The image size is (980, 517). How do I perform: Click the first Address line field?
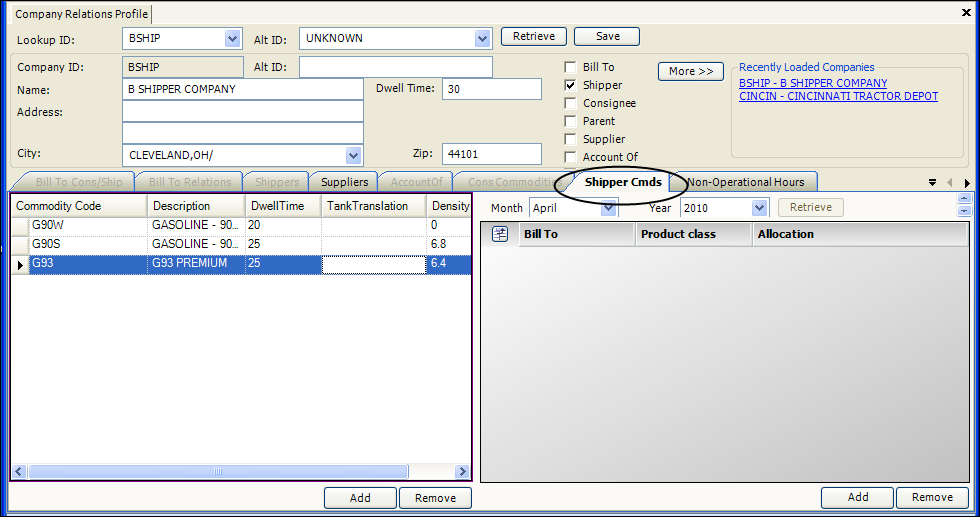coord(242,111)
